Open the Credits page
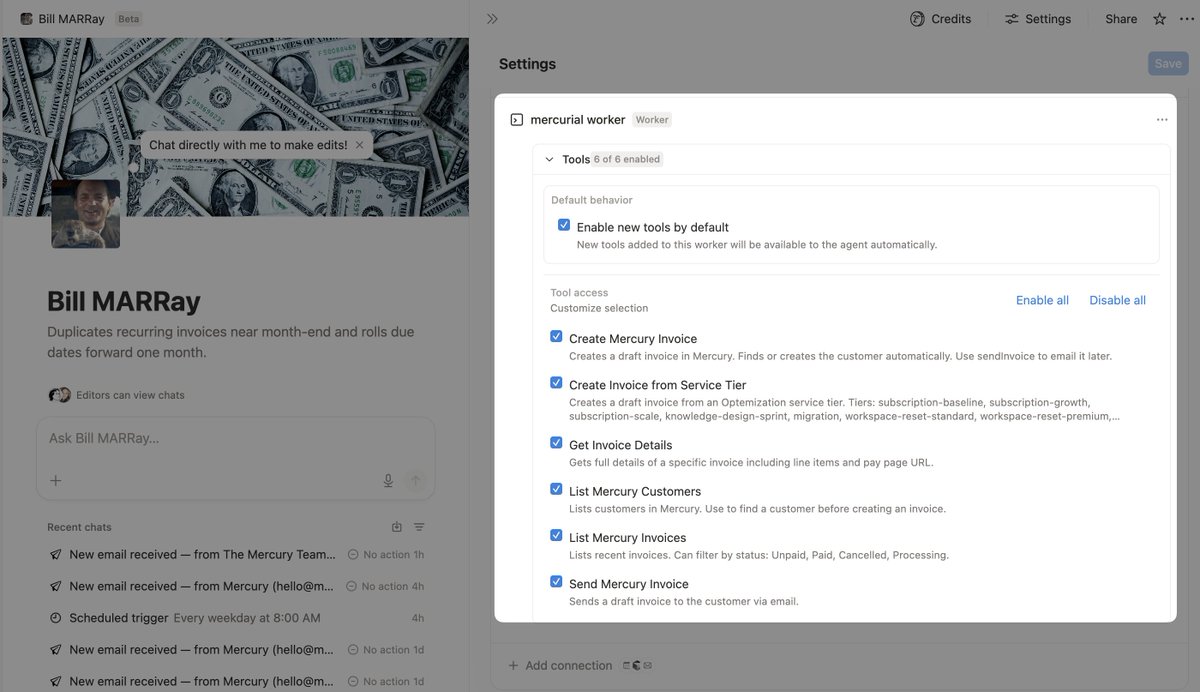Screen dimensions: 1200x692 click(941, 19)
